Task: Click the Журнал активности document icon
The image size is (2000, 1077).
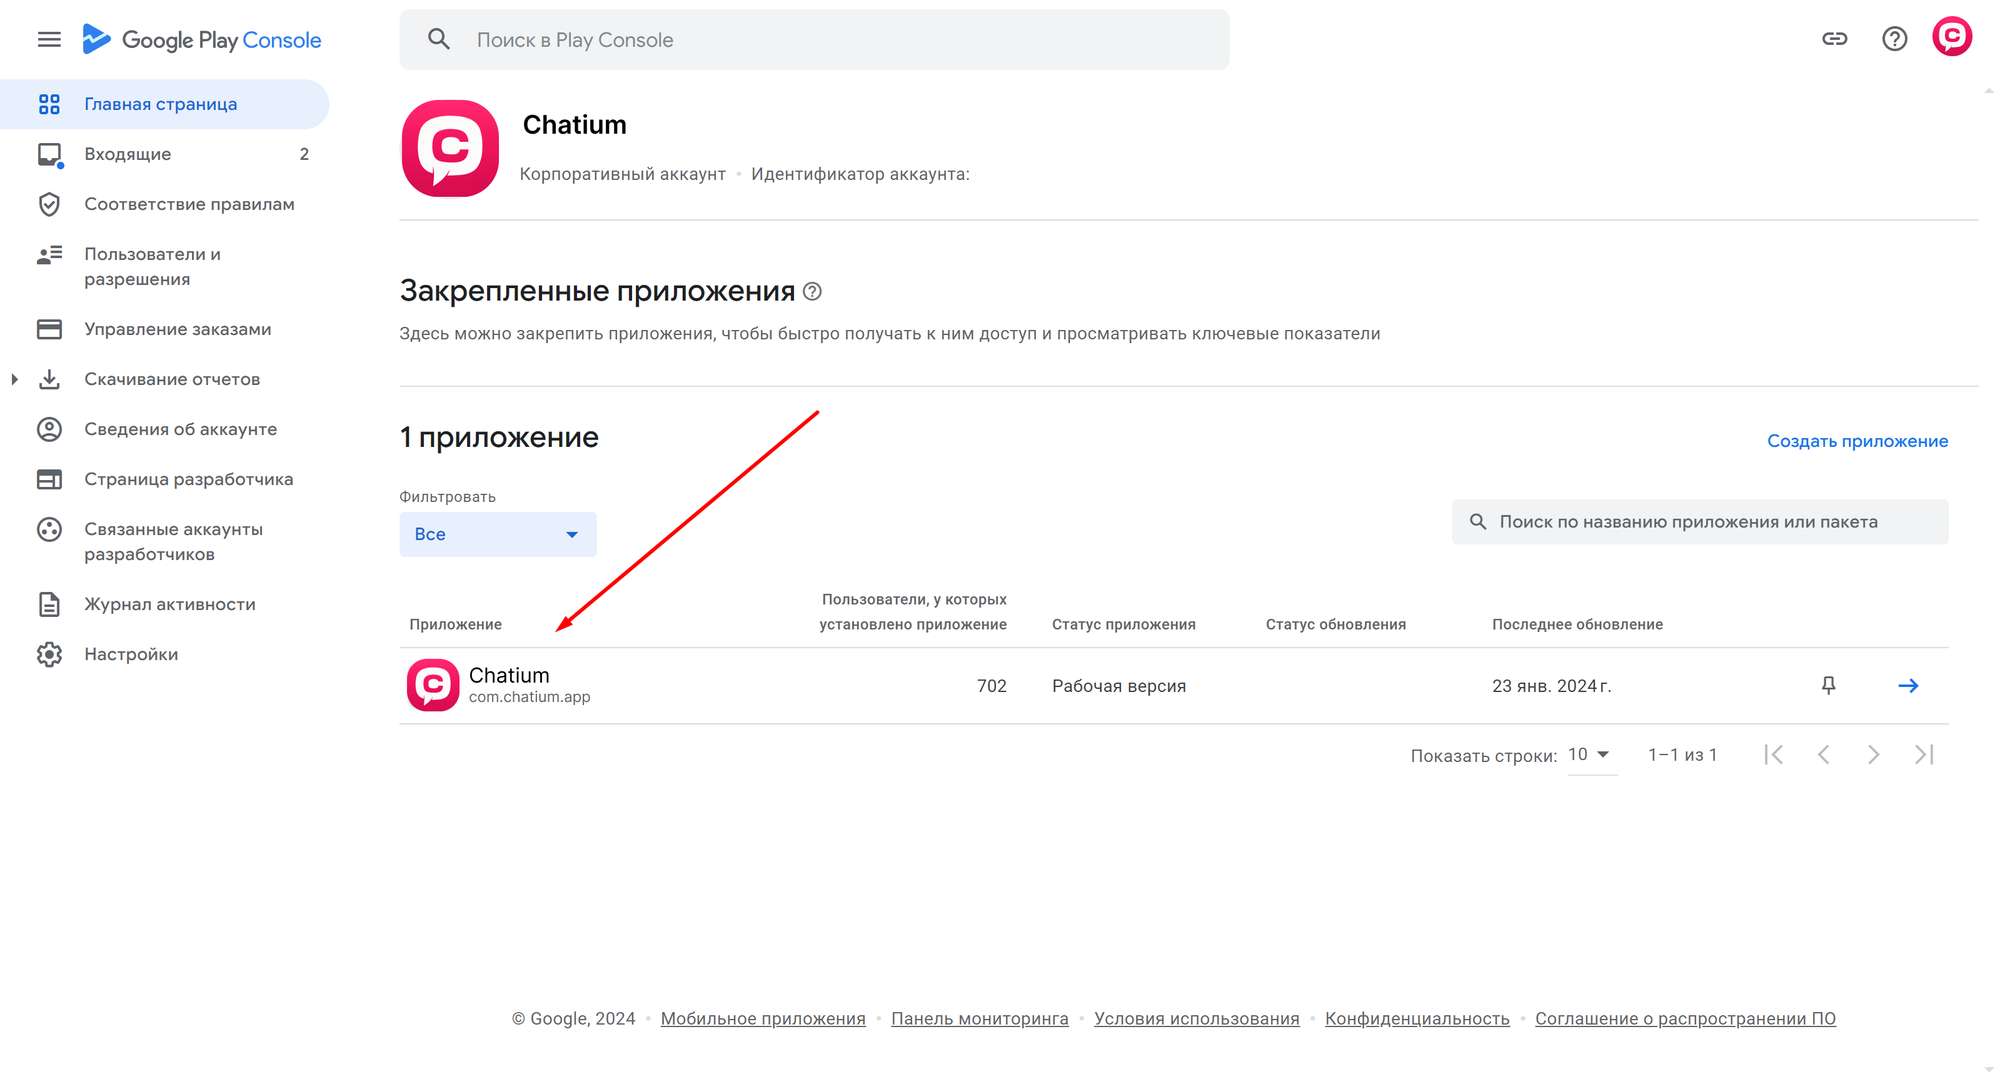Action: 49,604
